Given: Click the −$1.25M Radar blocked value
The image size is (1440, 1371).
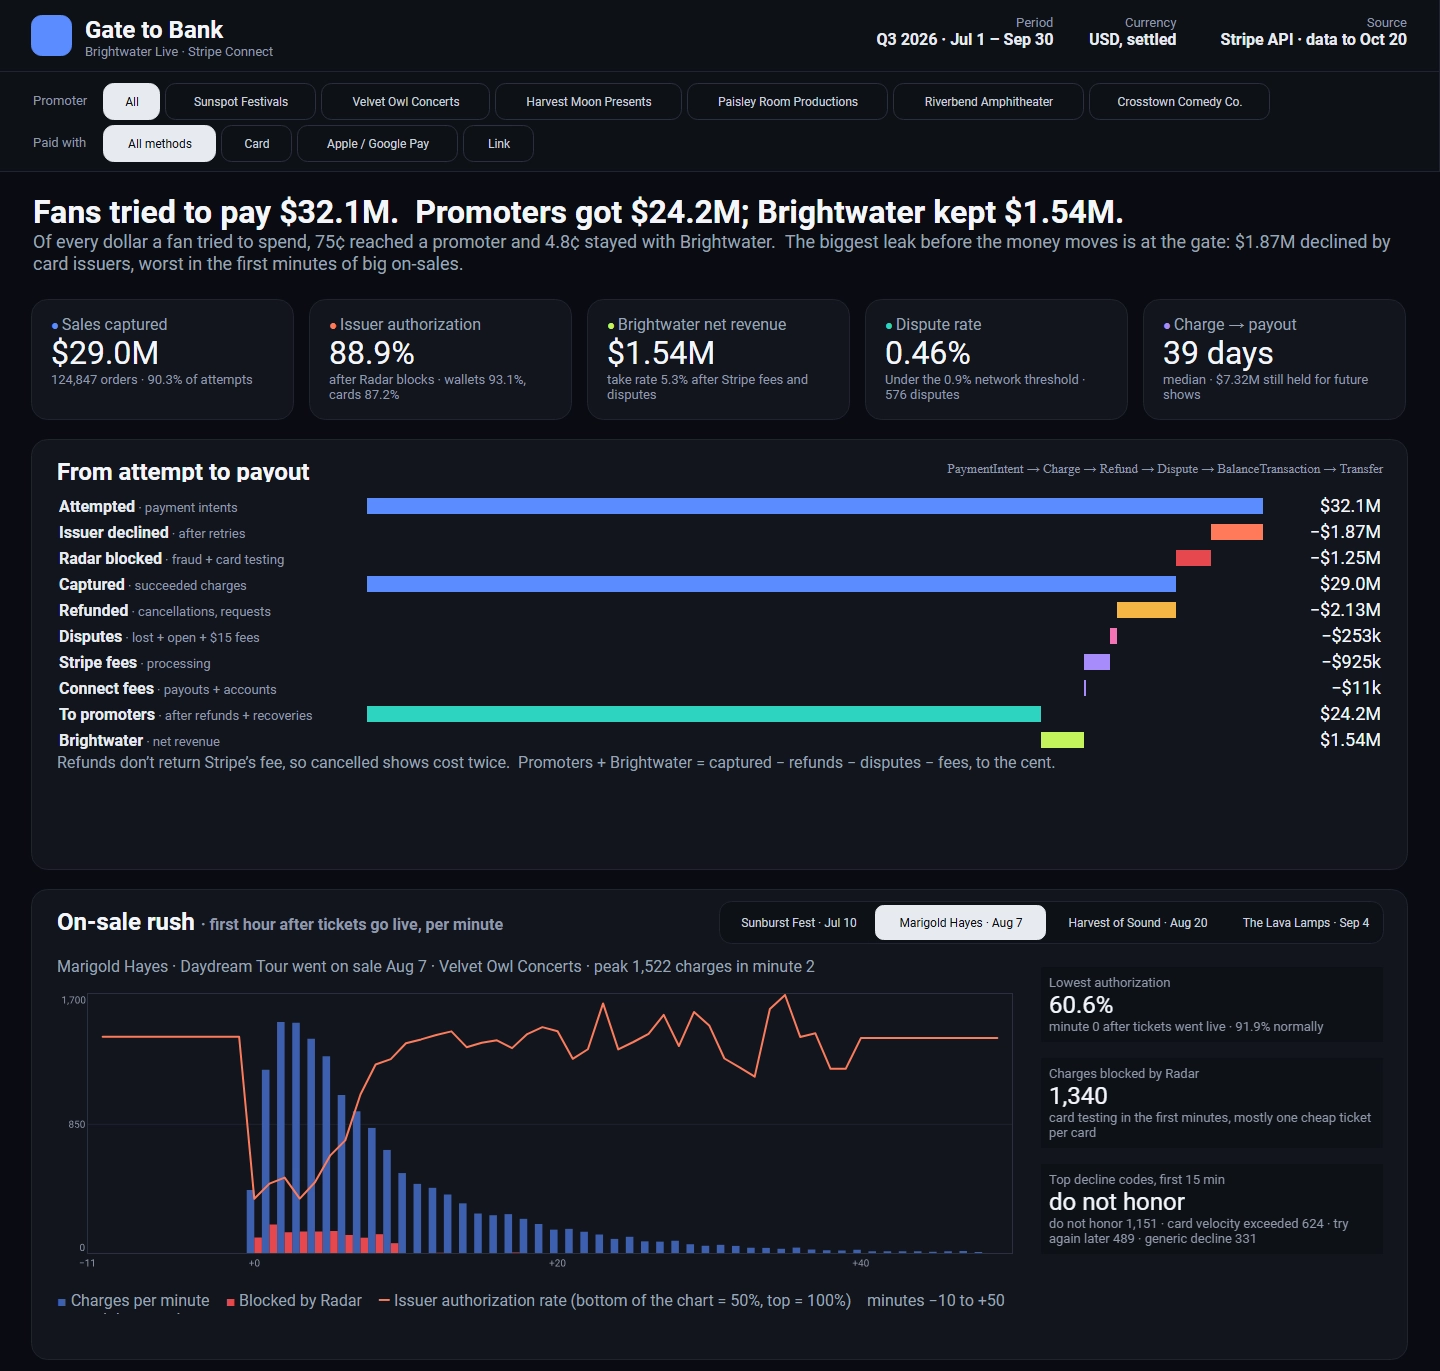Looking at the screenshot, I should click(x=1345, y=558).
